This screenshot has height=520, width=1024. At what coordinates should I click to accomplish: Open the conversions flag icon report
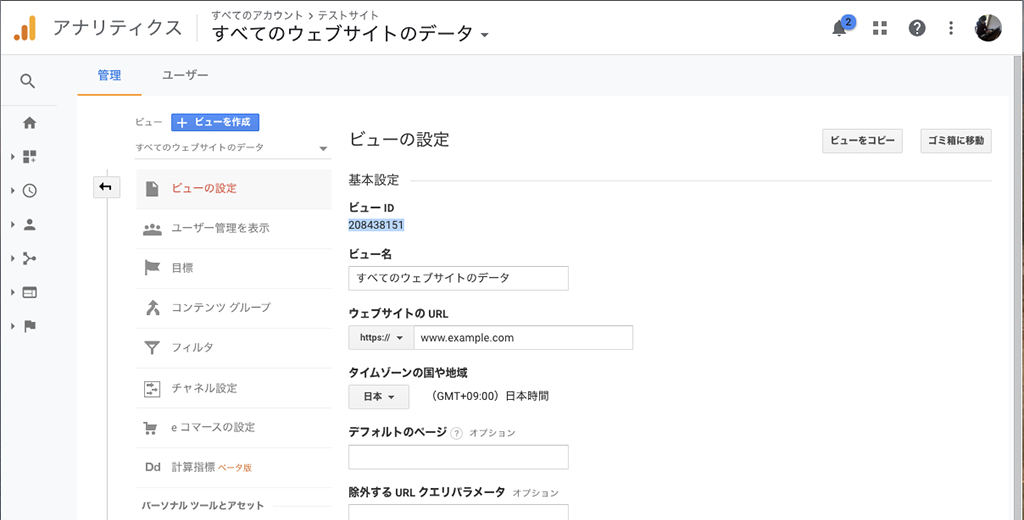point(29,327)
